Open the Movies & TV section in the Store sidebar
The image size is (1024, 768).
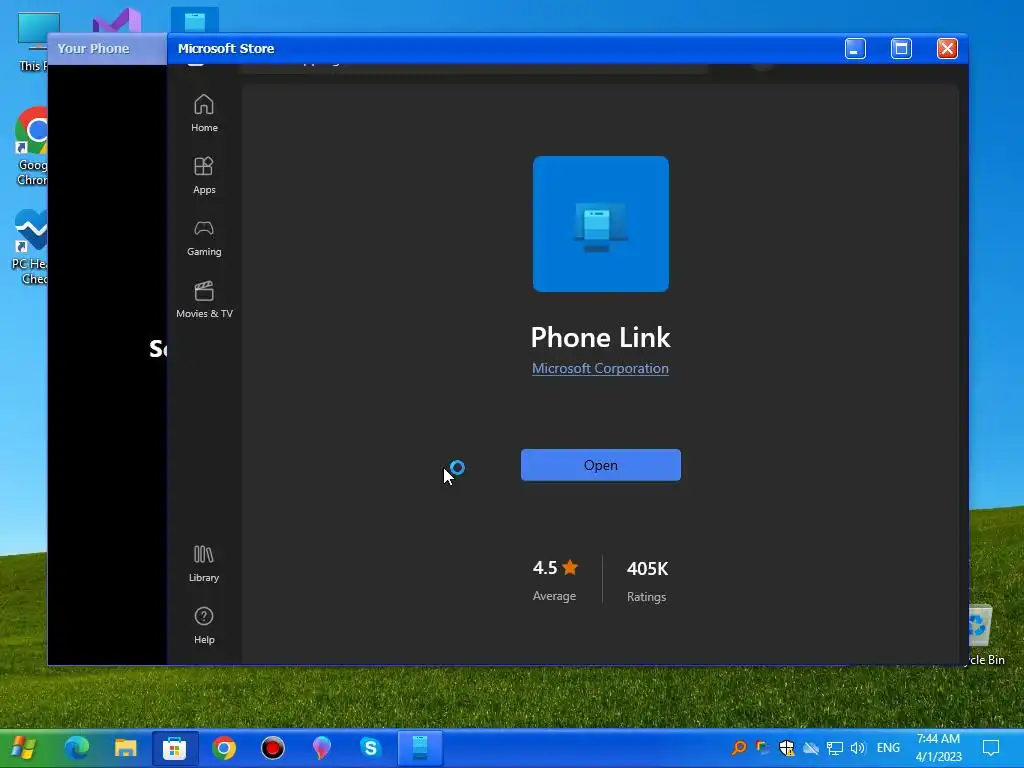pos(204,299)
